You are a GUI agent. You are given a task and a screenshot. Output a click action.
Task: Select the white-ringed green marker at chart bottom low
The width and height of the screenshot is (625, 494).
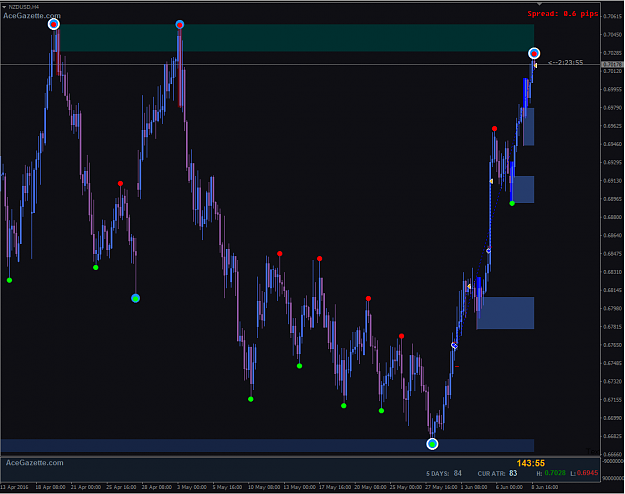pyautogui.click(x=432, y=444)
